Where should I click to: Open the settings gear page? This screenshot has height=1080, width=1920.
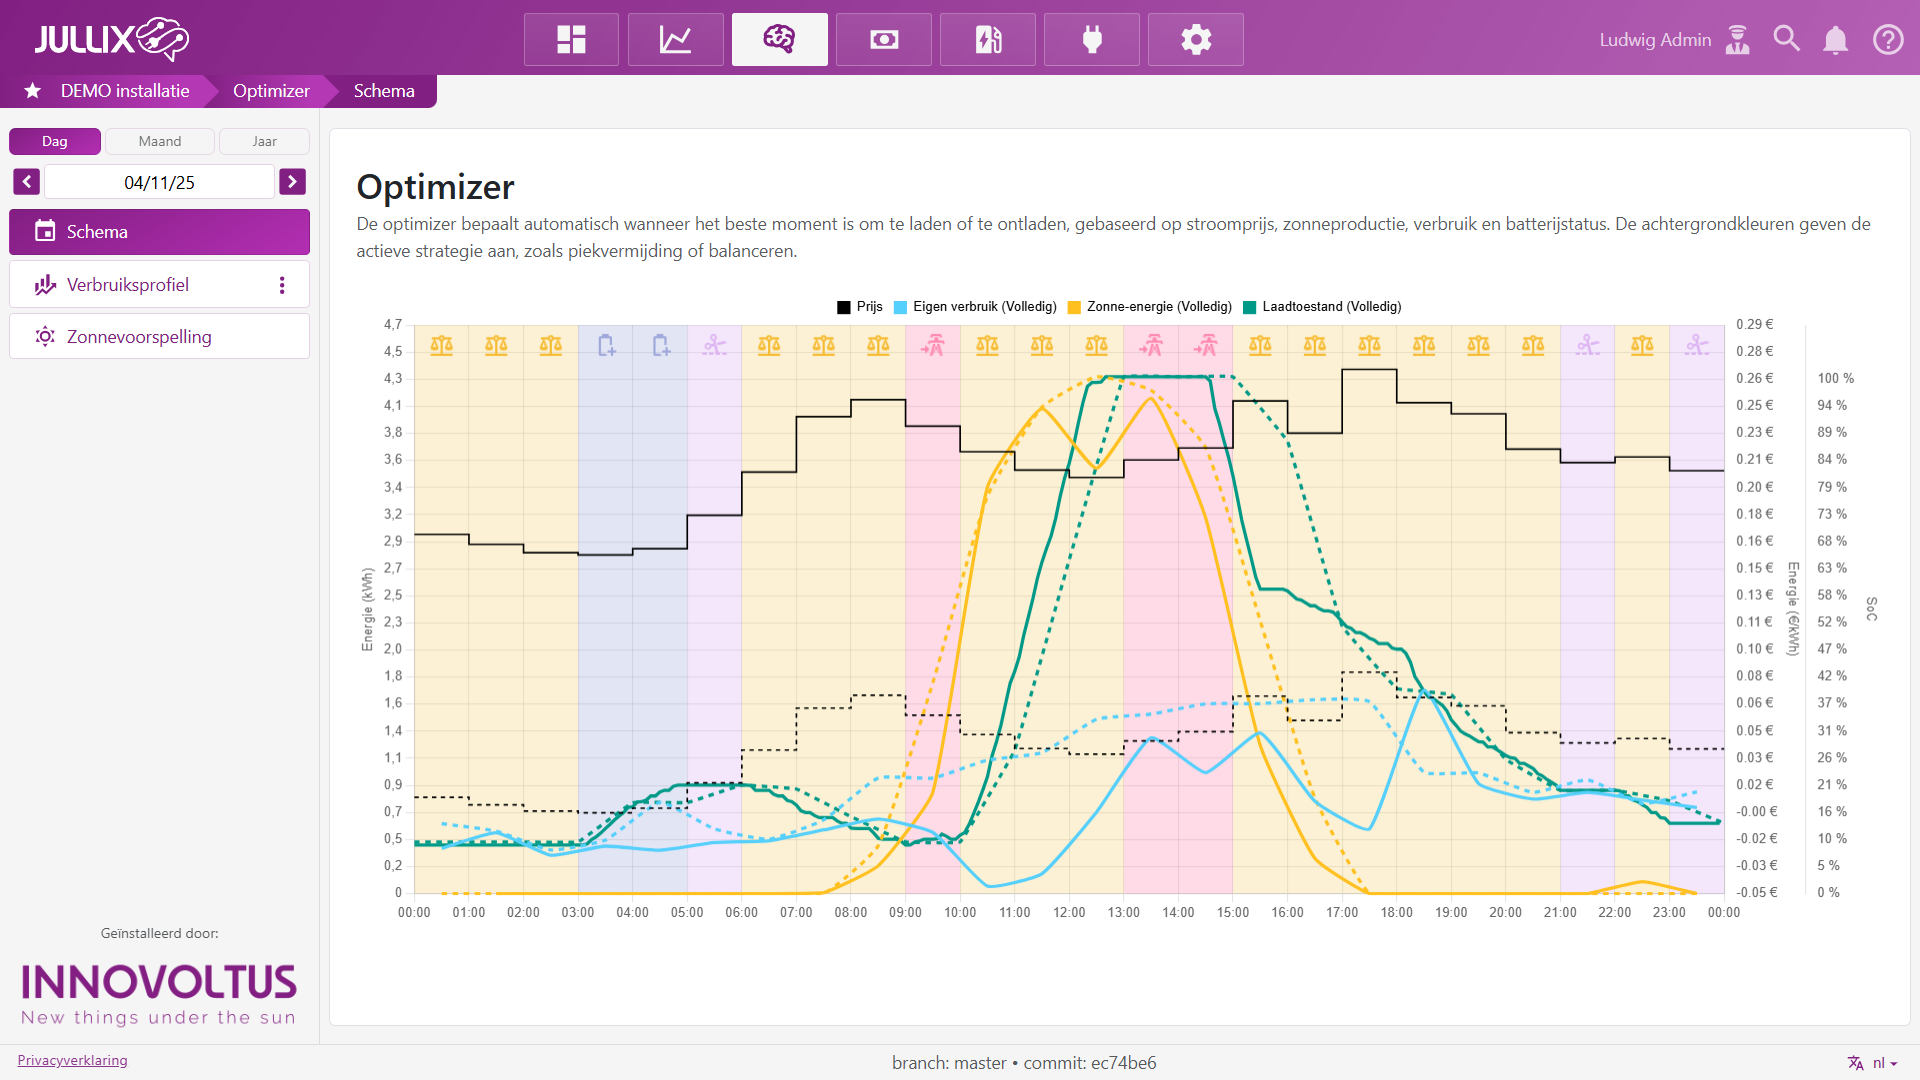[1195, 40]
